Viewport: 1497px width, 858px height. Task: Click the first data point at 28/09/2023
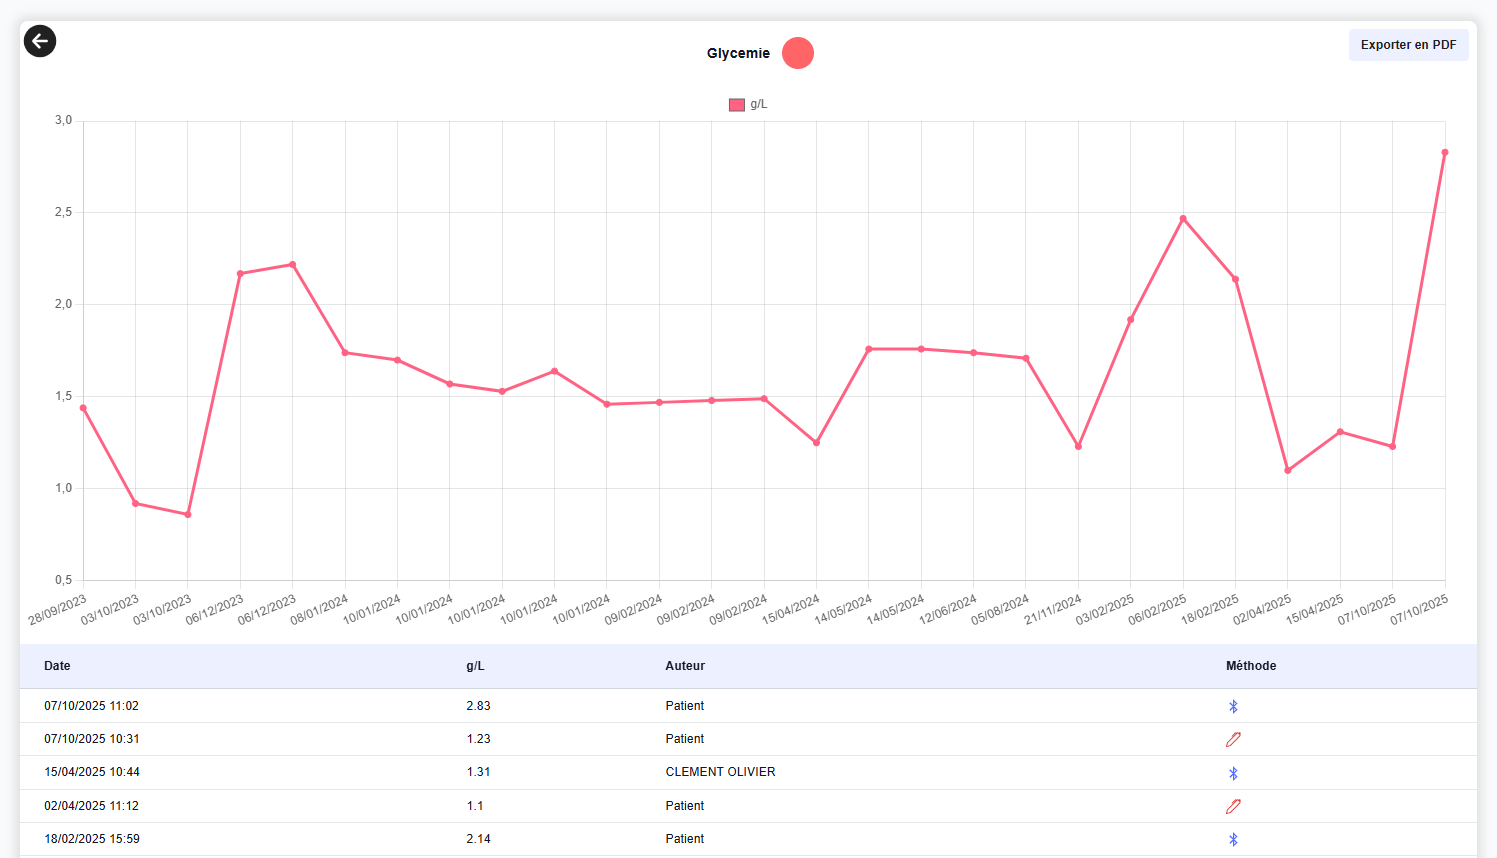[83, 408]
